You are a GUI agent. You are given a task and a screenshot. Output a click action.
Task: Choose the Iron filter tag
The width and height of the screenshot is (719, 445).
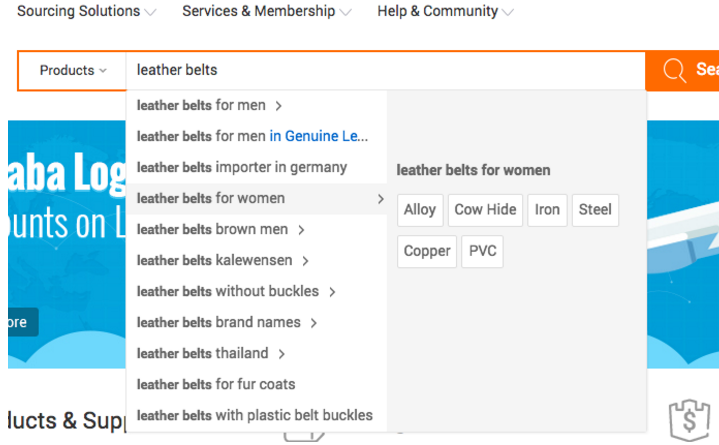[x=547, y=210]
